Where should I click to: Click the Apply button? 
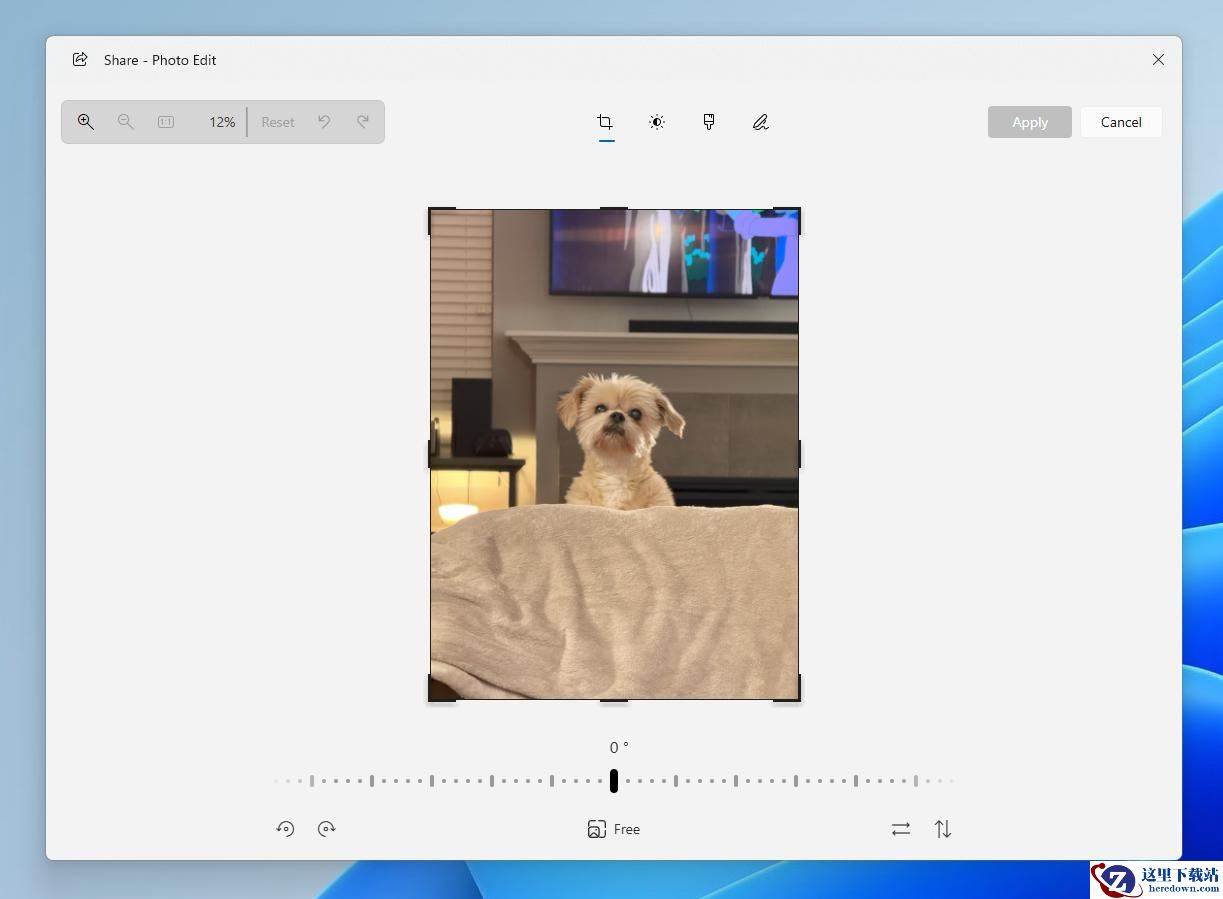1030,122
